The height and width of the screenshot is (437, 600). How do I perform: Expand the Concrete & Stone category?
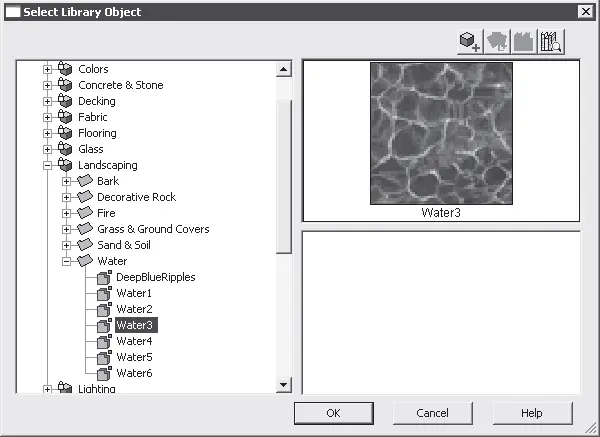[47, 85]
